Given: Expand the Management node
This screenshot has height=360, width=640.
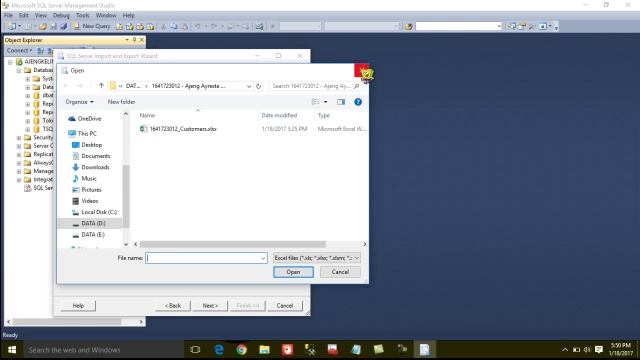Looking at the screenshot, I should pos(19,171).
